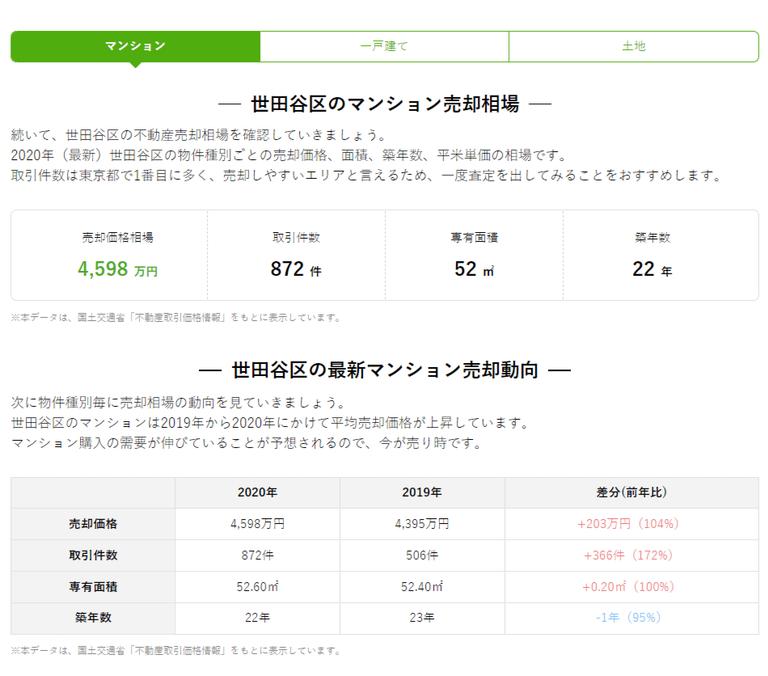The height and width of the screenshot is (676, 768).
Task: Select the 取引件数 row header in the table
Action: pyautogui.click(x=93, y=555)
